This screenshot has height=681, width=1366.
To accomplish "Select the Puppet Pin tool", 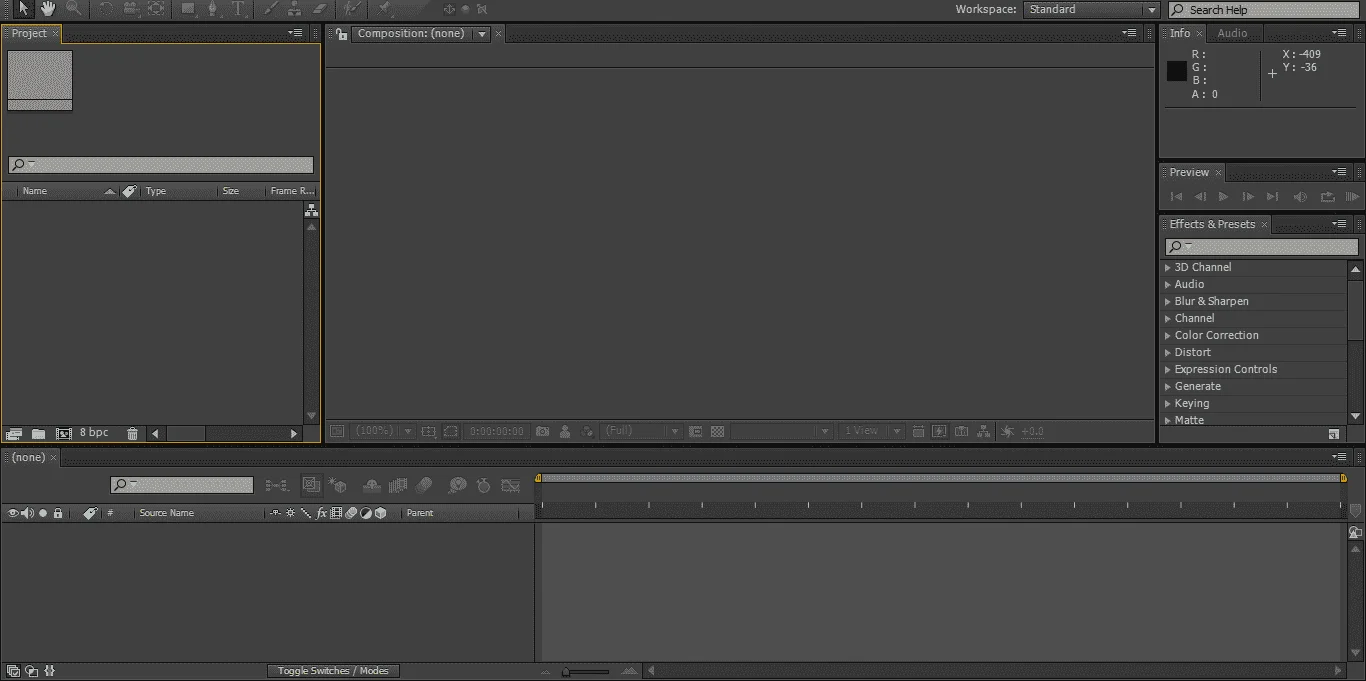I will click(385, 9).
